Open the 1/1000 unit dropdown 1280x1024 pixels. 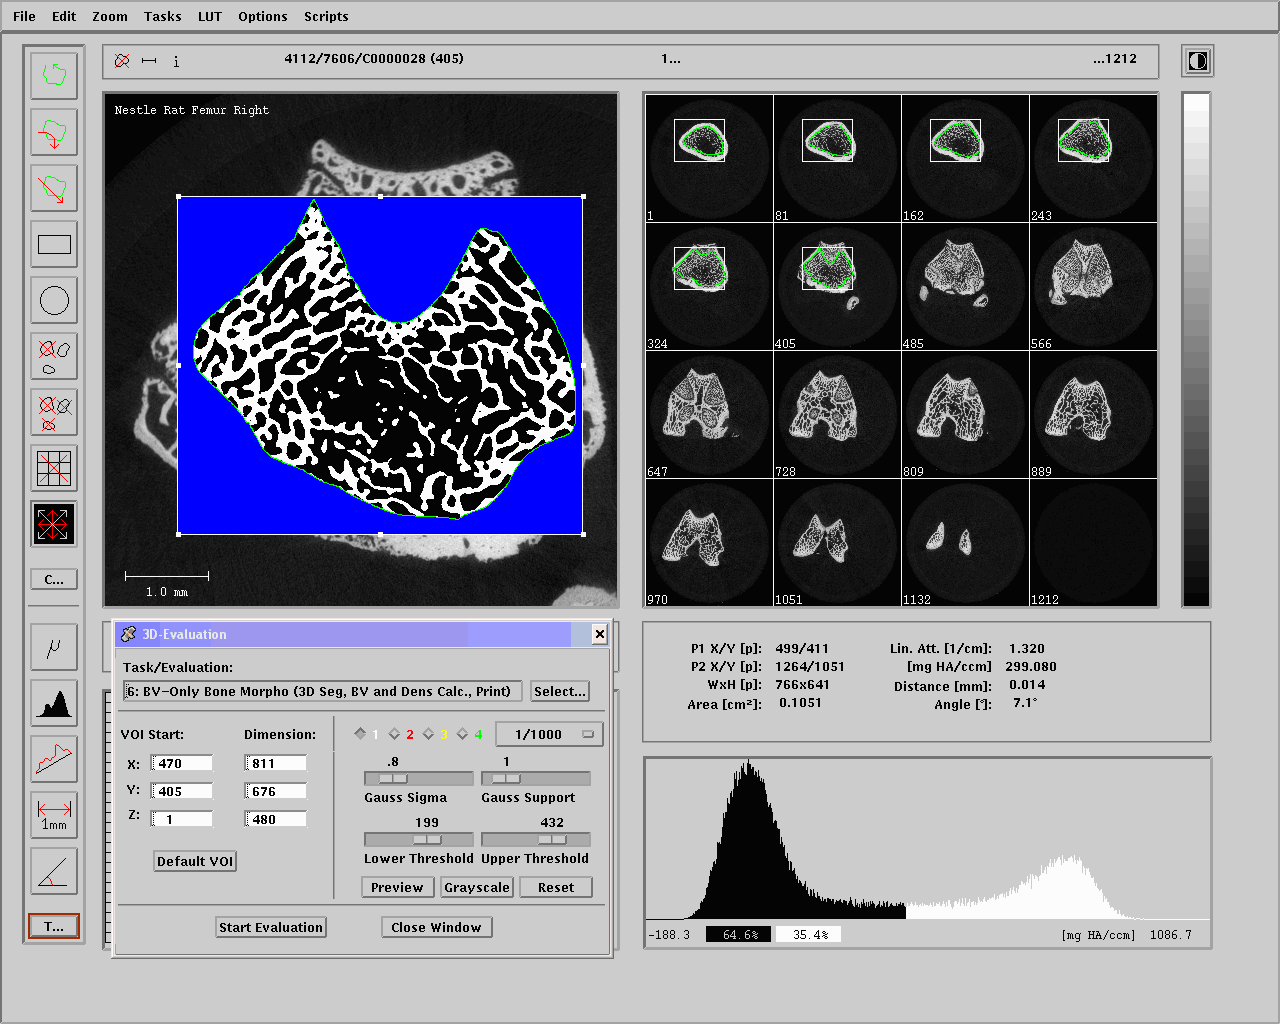pos(549,734)
